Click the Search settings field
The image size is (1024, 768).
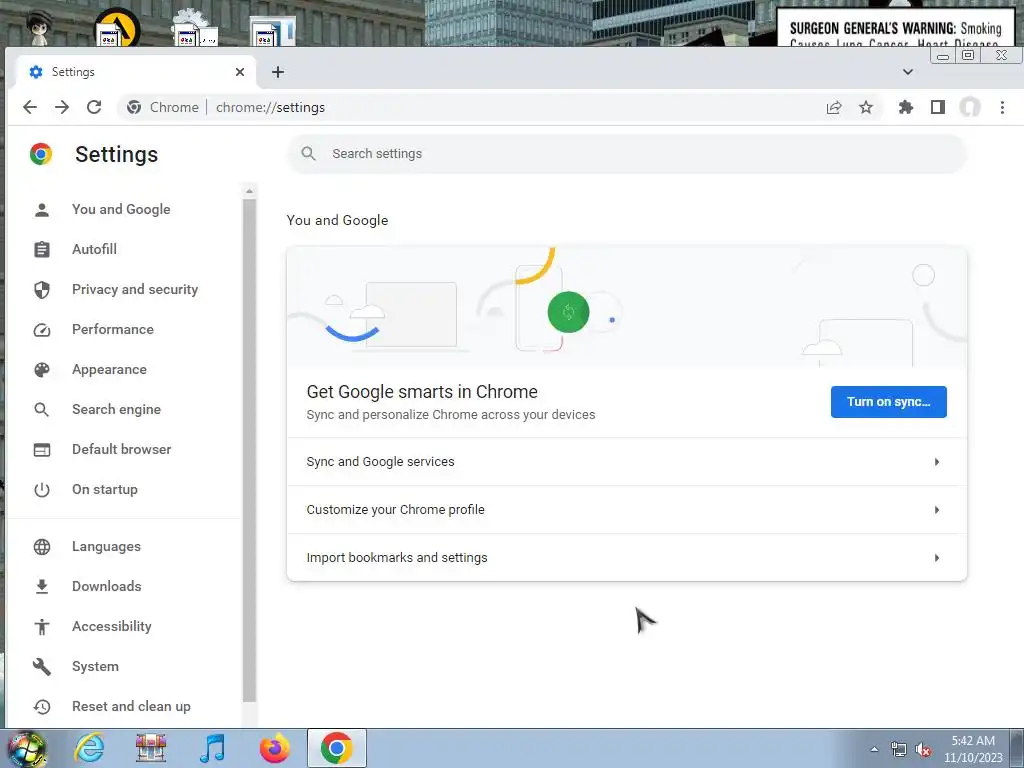click(x=627, y=153)
